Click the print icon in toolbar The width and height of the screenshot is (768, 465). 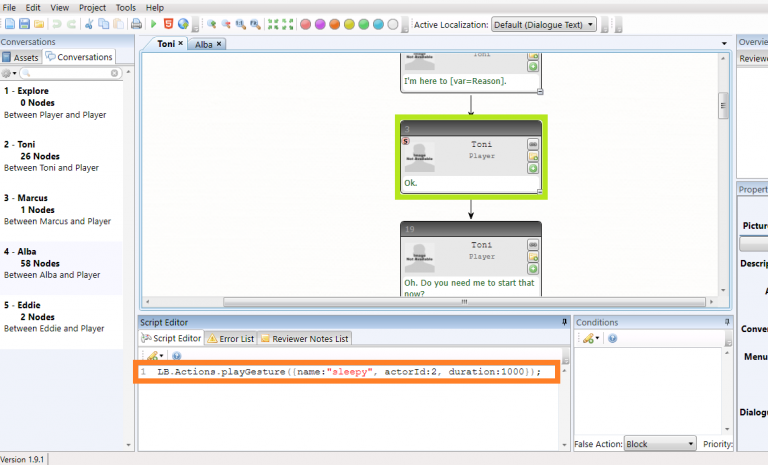[136, 24]
